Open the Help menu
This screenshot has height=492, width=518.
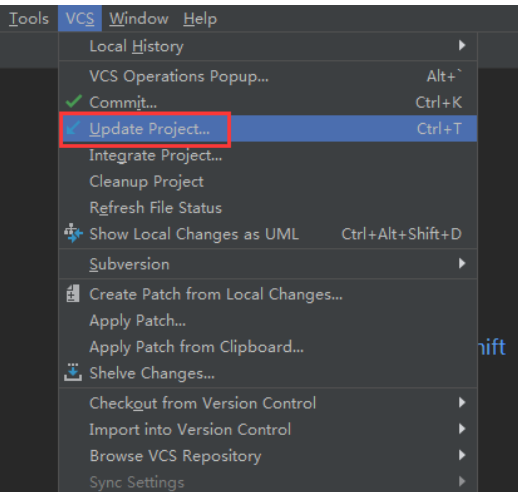pyautogui.click(x=200, y=18)
